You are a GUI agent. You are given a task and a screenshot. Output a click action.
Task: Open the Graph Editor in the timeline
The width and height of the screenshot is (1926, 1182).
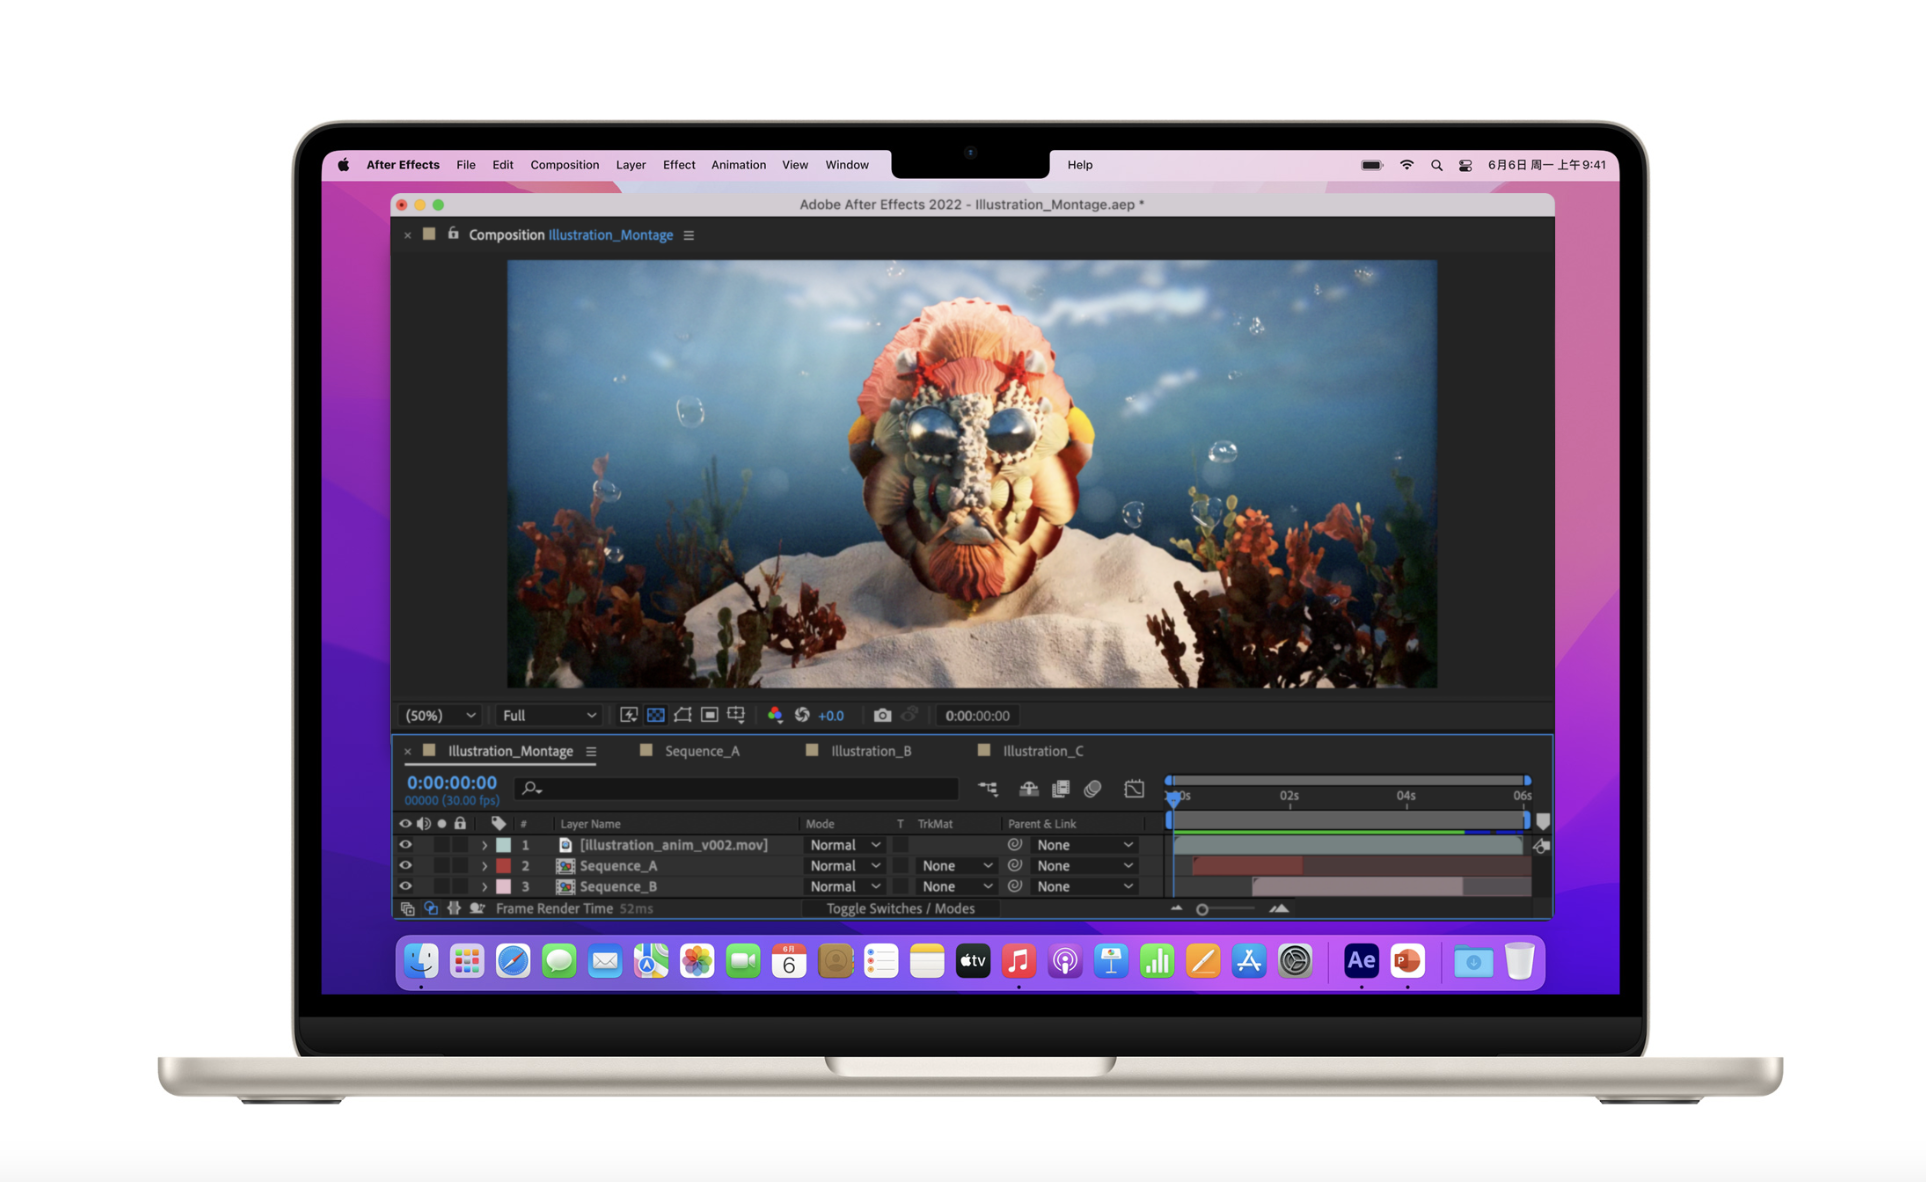click(1134, 789)
